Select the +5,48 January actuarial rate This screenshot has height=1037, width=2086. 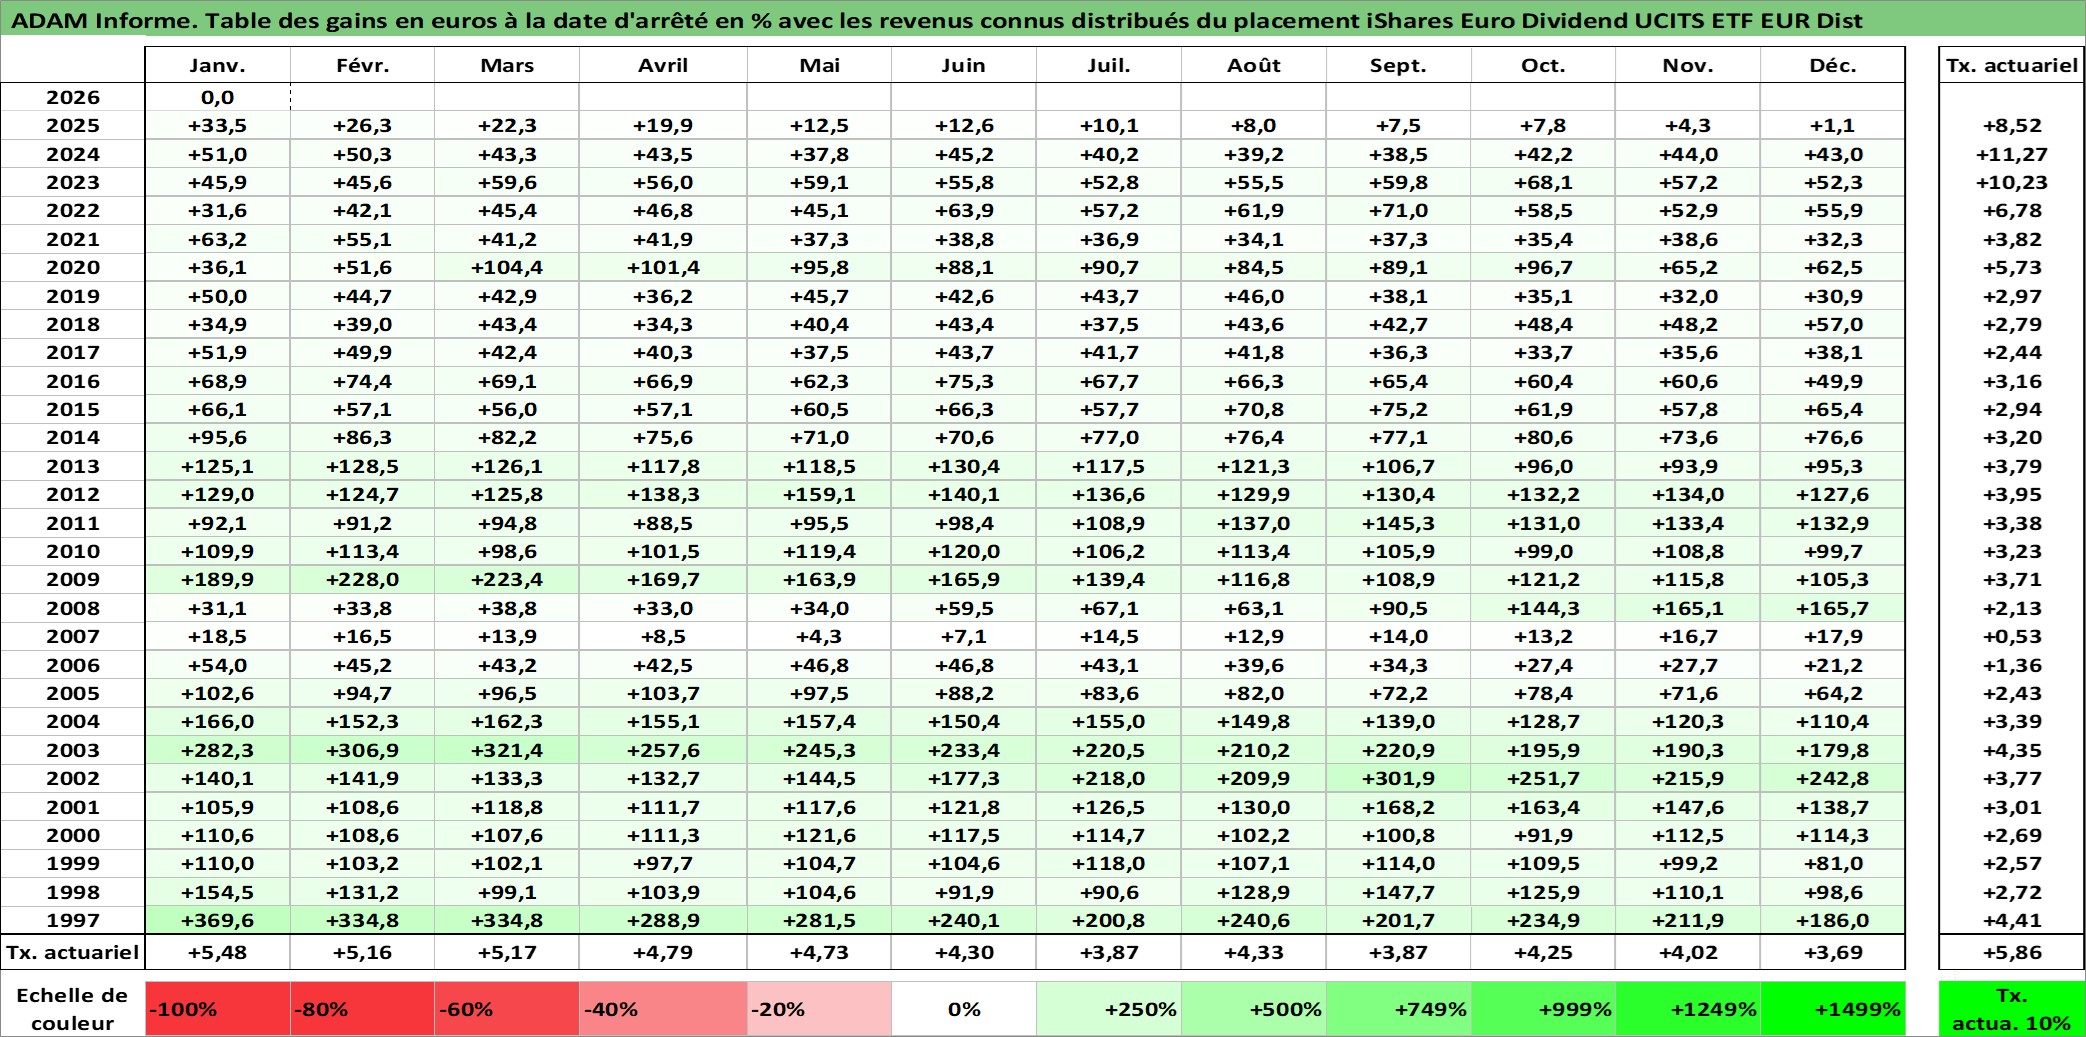pyautogui.click(x=218, y=952)
